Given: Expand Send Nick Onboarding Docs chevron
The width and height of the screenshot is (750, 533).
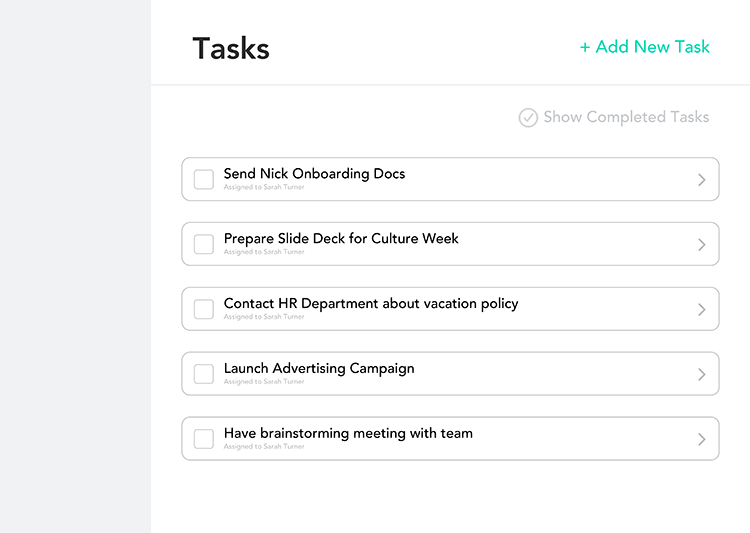Looking at the screenshot, I should tap(702, 180).
